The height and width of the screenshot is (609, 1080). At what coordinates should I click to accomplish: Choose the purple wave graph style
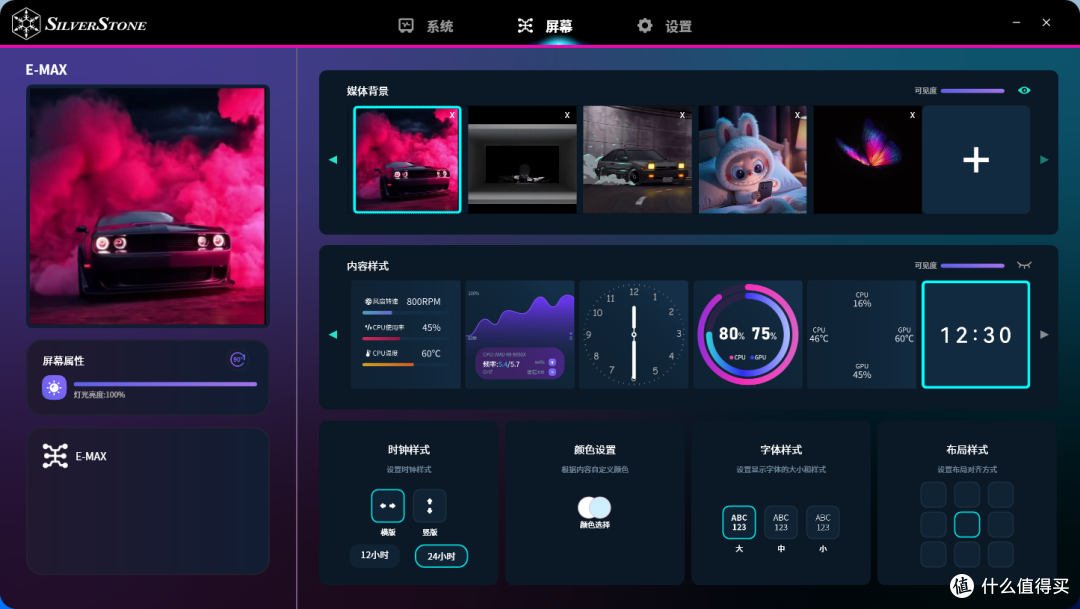(520, 335)
